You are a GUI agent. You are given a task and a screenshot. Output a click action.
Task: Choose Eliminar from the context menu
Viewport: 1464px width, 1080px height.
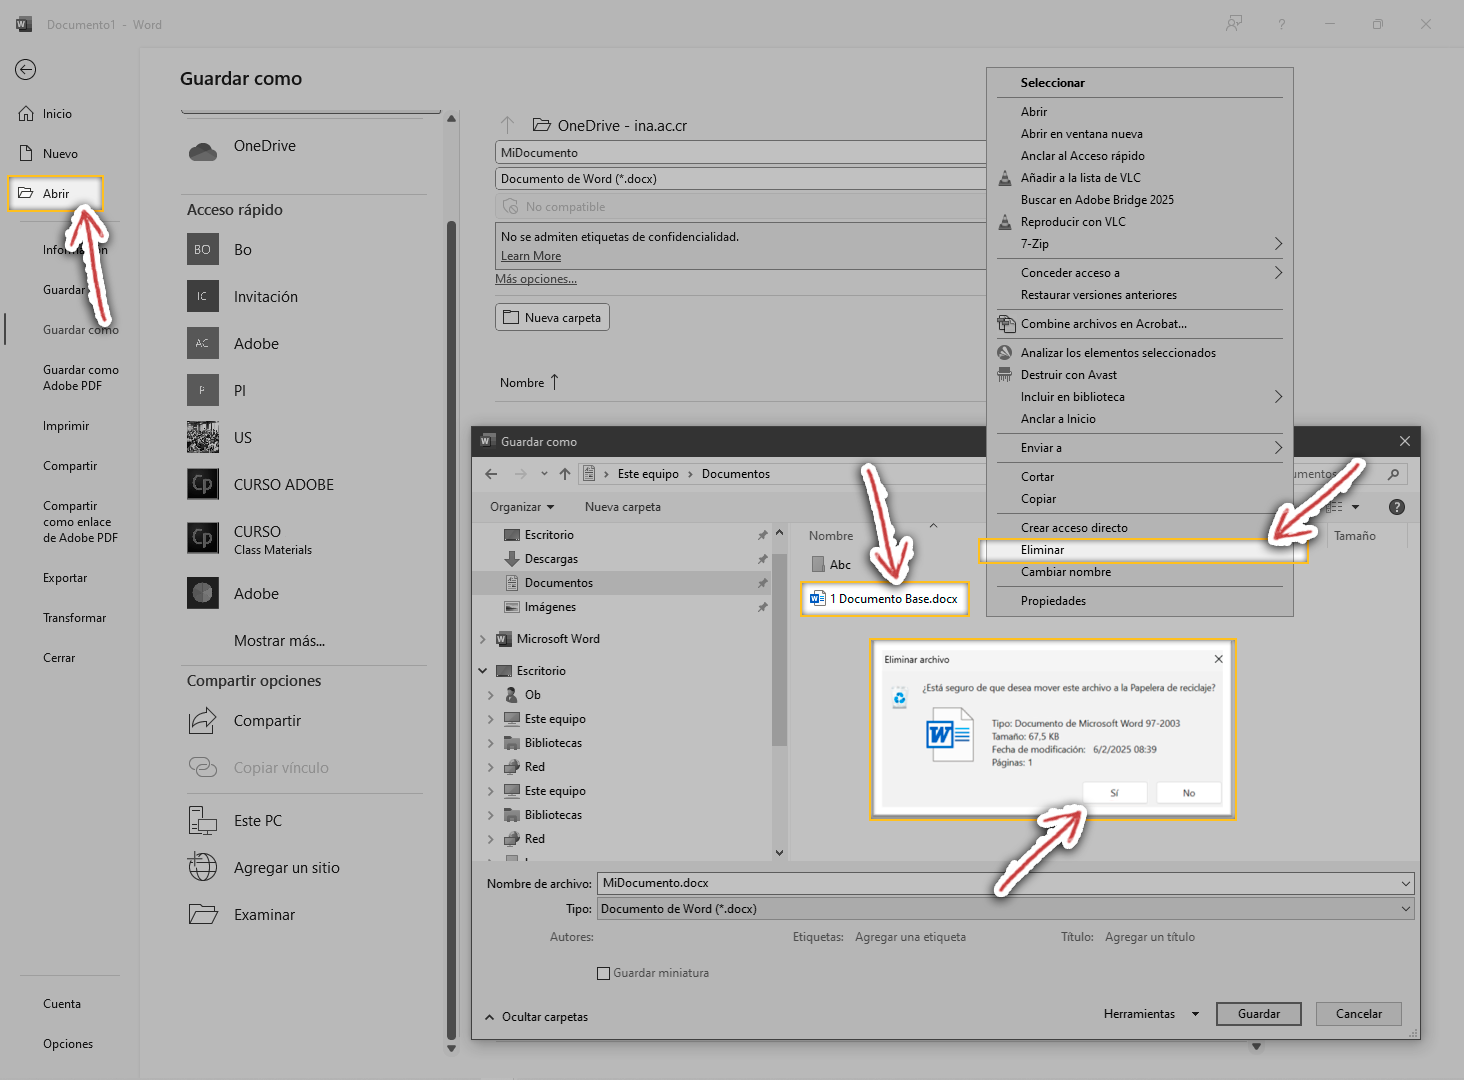[1043, 550]
